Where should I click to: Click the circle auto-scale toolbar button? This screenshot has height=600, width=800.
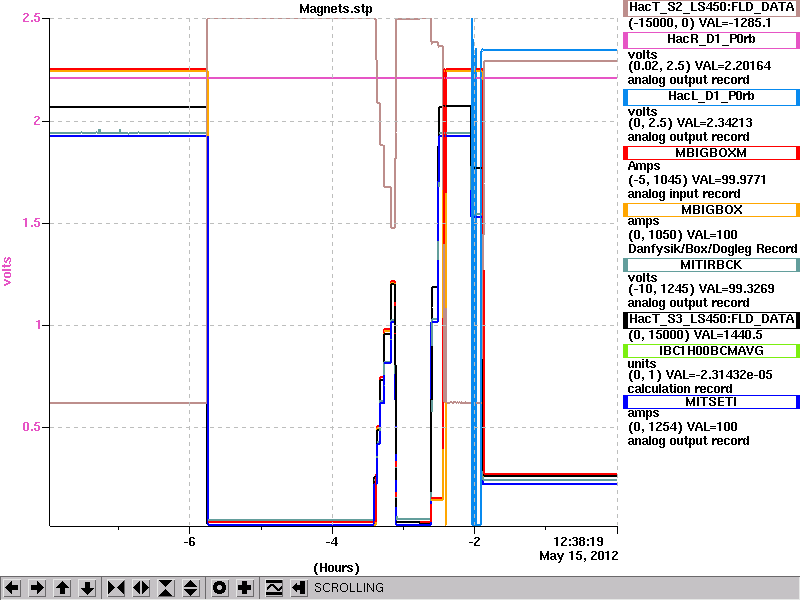pos(219,588)
